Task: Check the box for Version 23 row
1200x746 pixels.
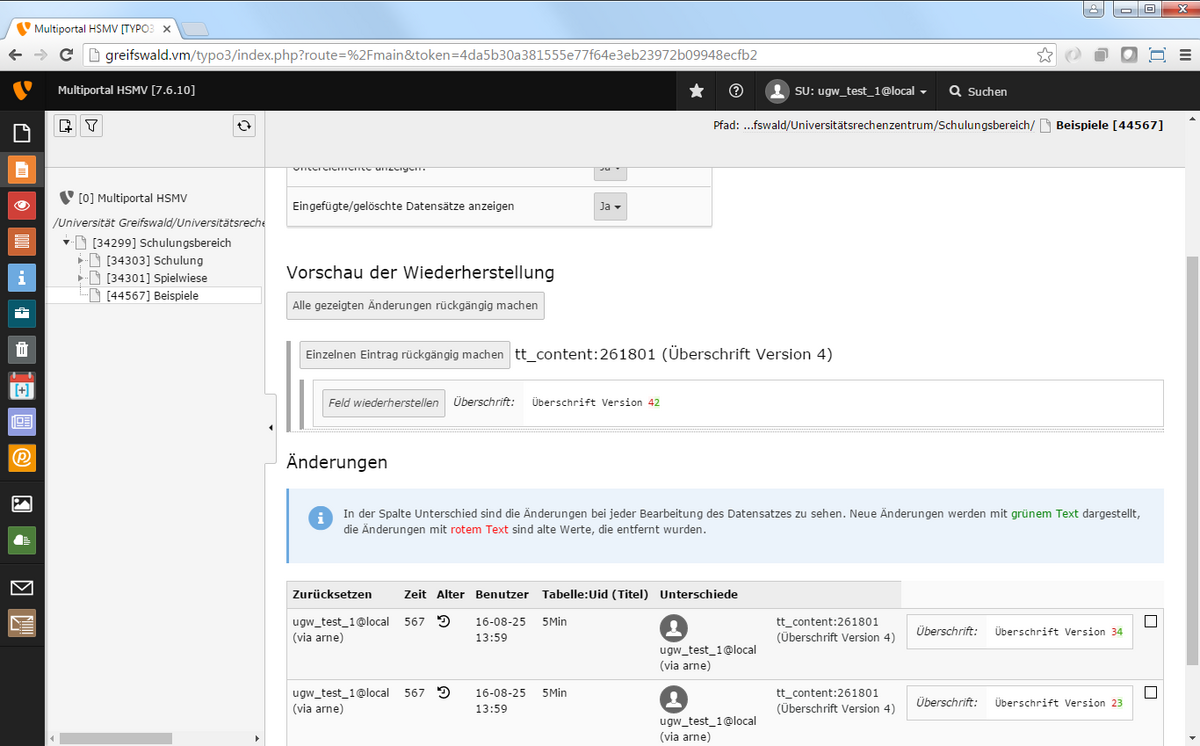Action: click(x=1150, y=692)
